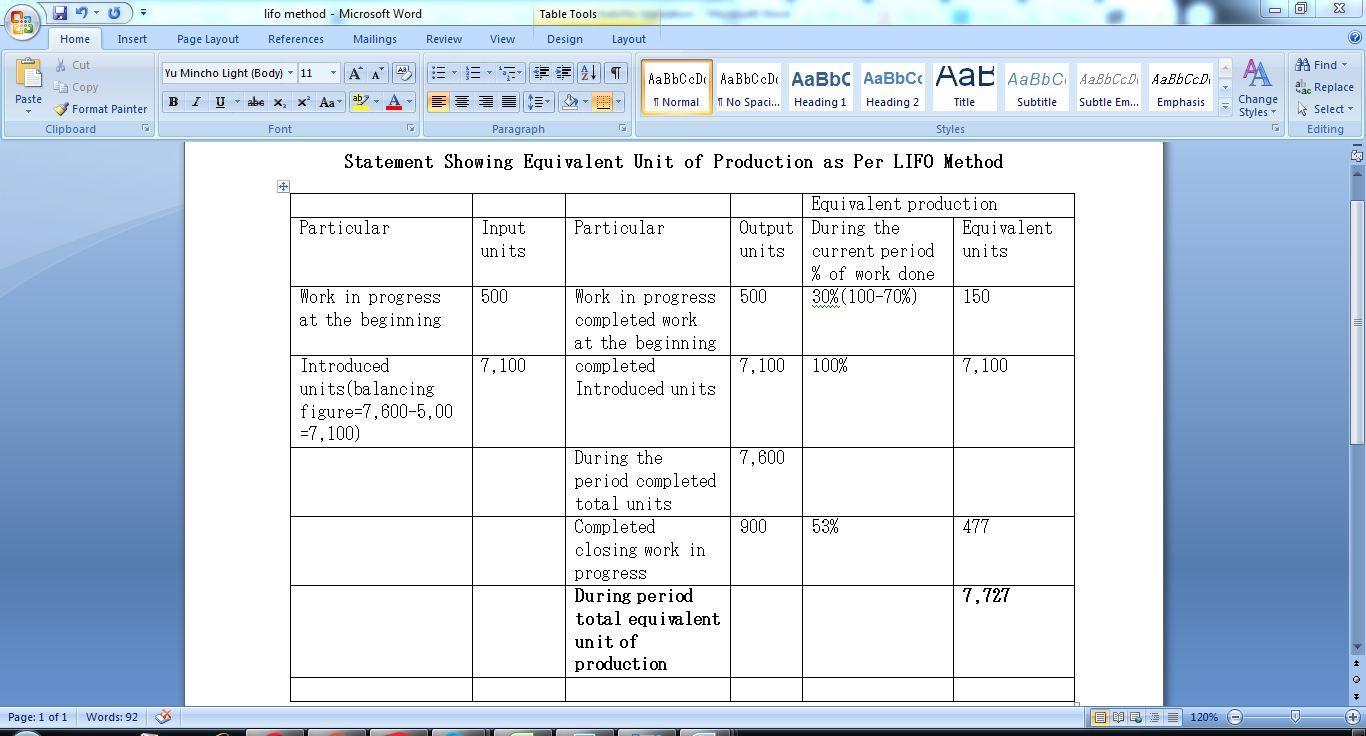Open the font size dropdown
Viewport: 1366px width, 736px height.
click(333, 73)
